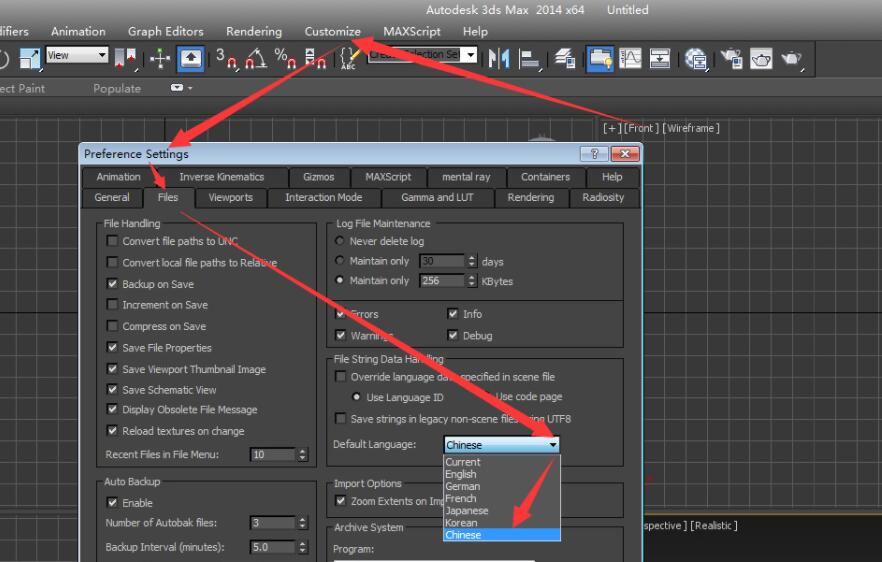Open the Customize menu

coord(332,31)
